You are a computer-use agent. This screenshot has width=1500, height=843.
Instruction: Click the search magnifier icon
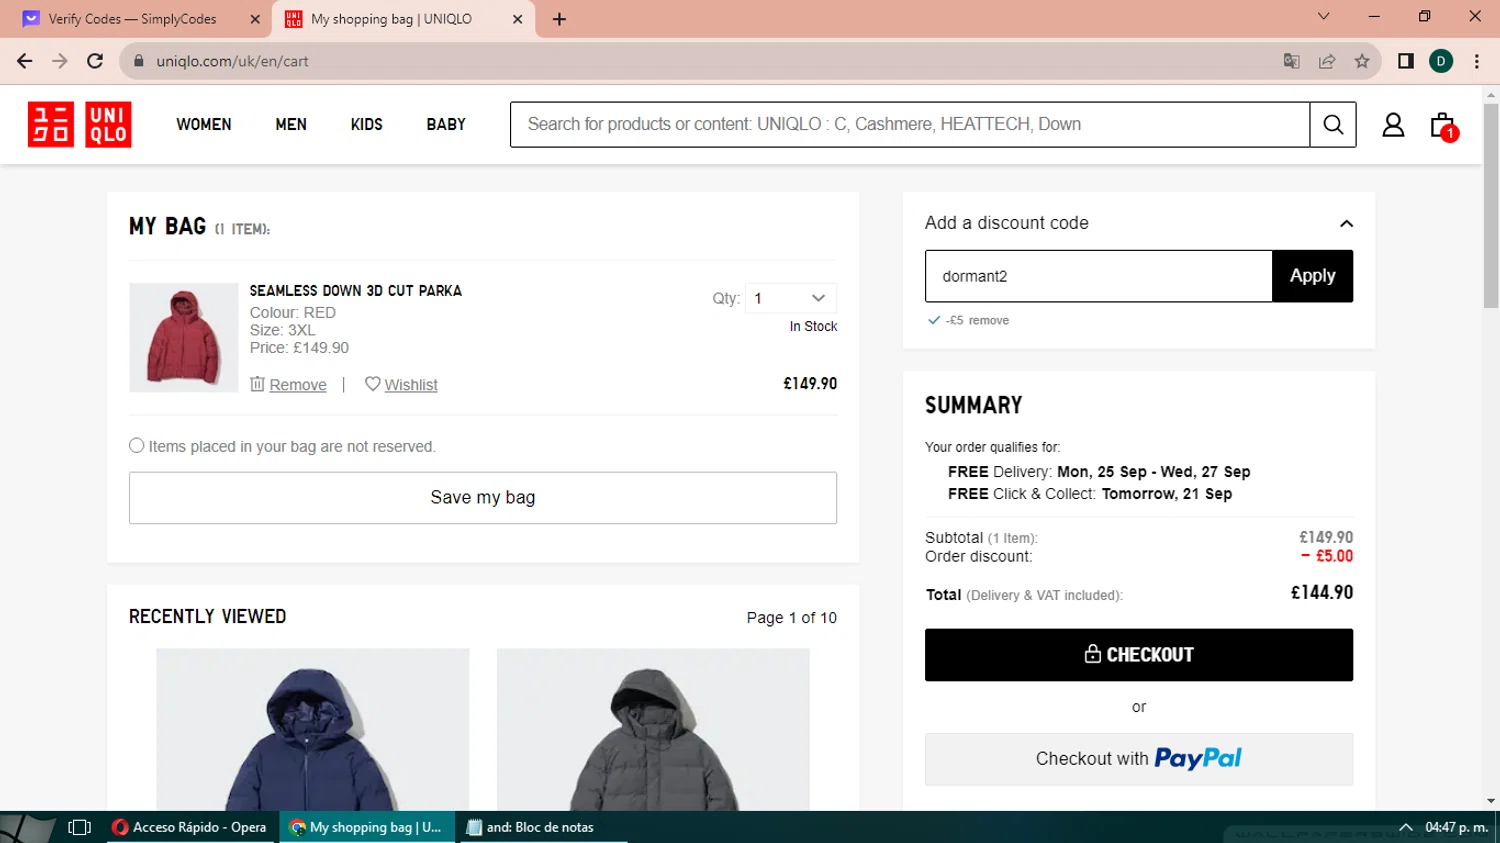1333,125
